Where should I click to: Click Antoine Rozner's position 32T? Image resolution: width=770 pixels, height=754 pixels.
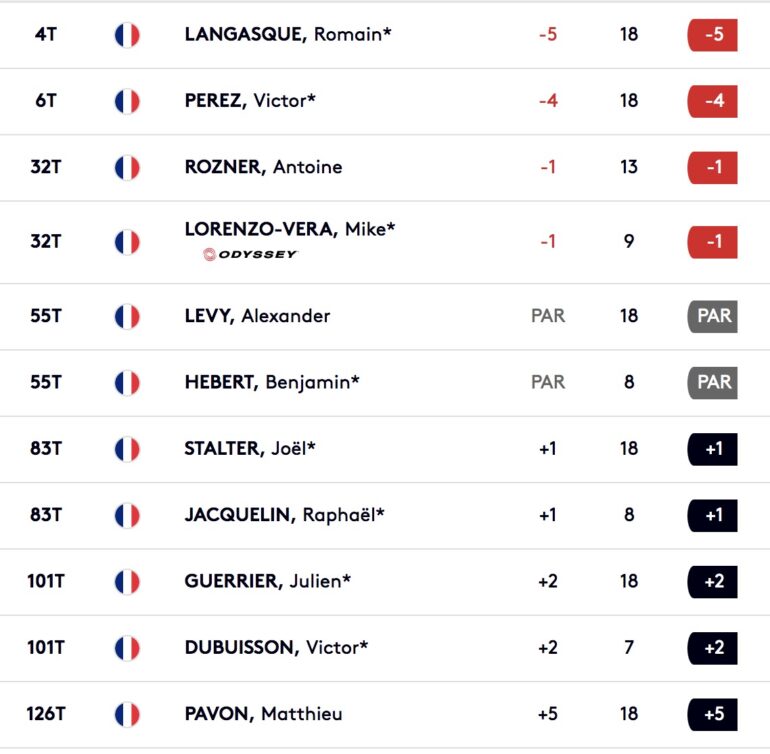click(x=46, y=167)
